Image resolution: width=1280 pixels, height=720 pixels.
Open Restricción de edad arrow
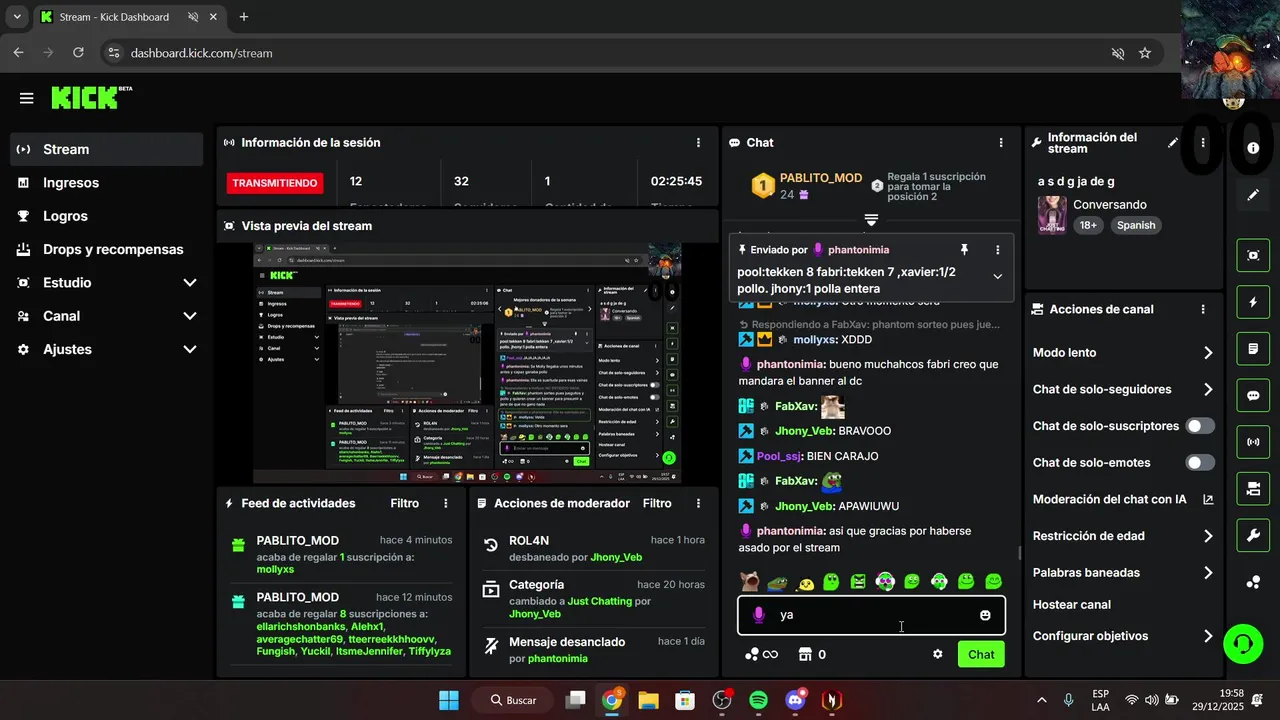point(1207,536)
